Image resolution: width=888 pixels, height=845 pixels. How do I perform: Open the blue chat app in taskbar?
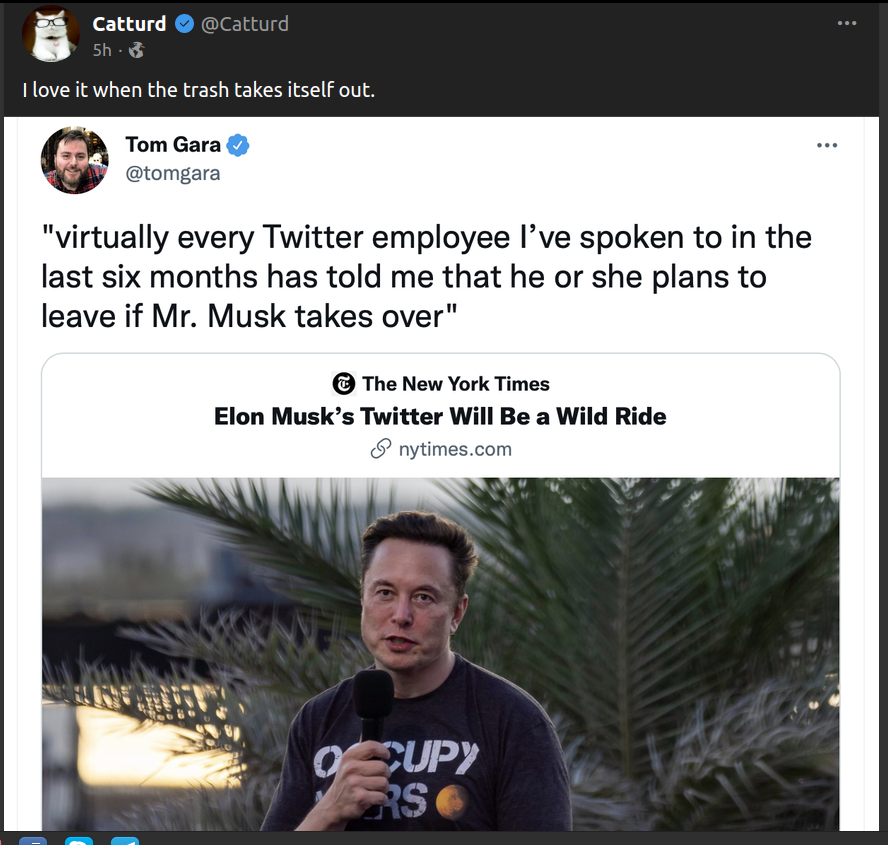(x=78, y=841)
